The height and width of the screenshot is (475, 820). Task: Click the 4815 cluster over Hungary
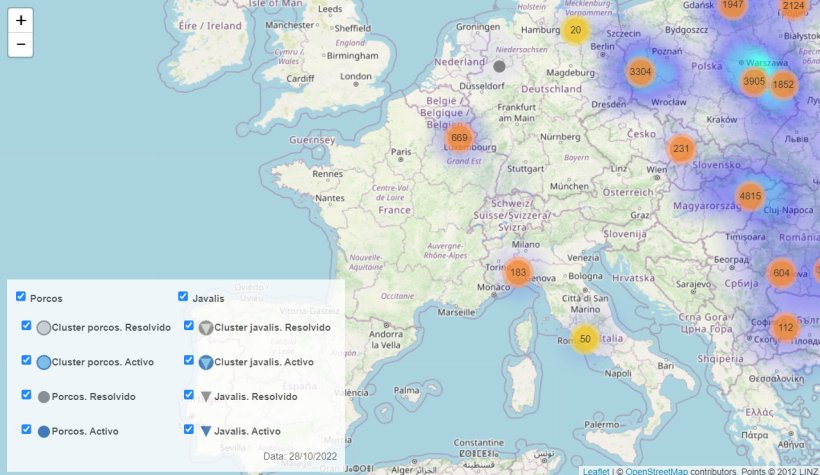pos(749,196)
